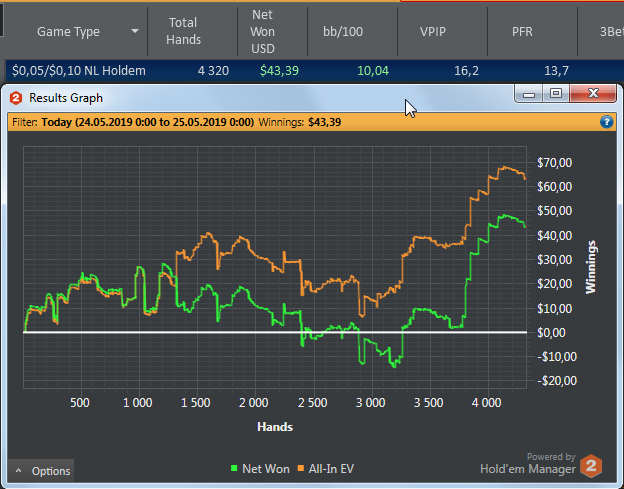Click the Results Graph window title text
624x489 pixels.
tap(66, 98)
